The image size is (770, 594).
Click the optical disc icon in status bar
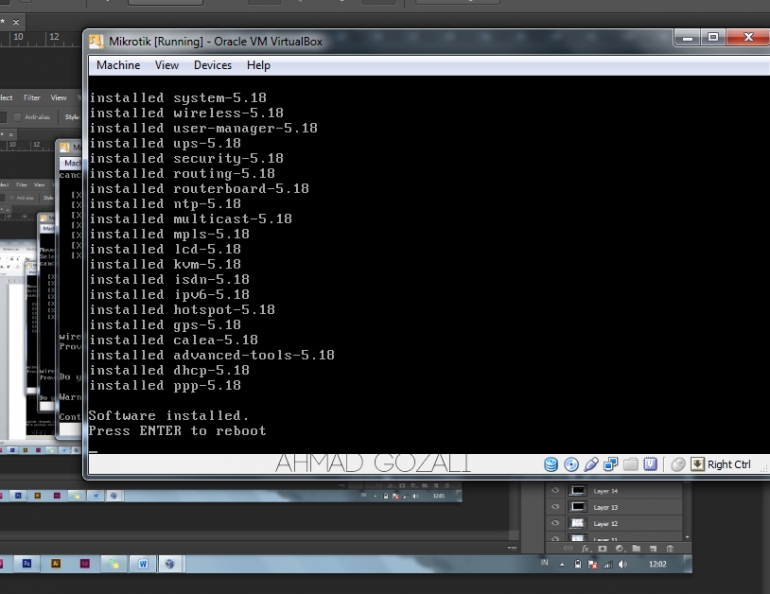[571, 464]
